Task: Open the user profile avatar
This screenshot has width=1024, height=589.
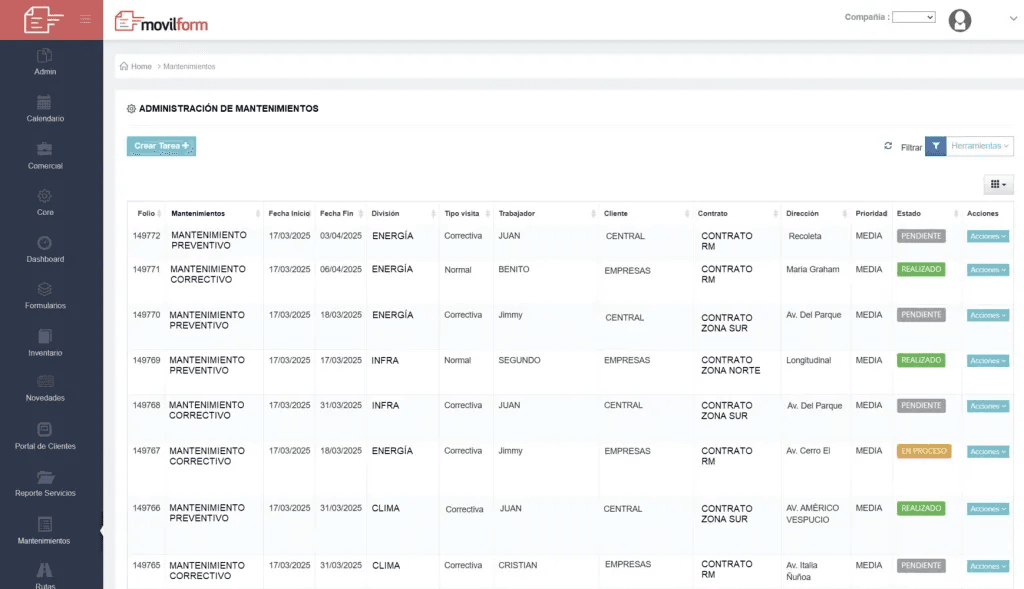Action: pyautogui.click(x=959, y=20)
